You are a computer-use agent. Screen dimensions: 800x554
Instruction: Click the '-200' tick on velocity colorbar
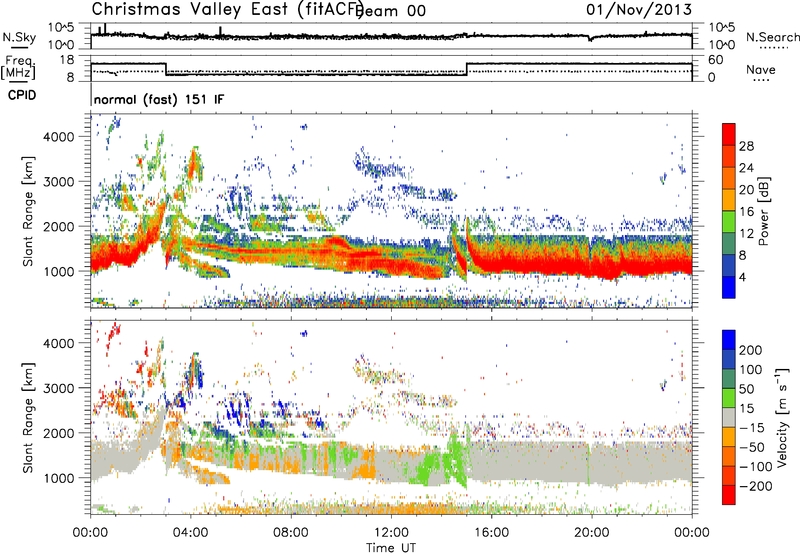point(756,486)
